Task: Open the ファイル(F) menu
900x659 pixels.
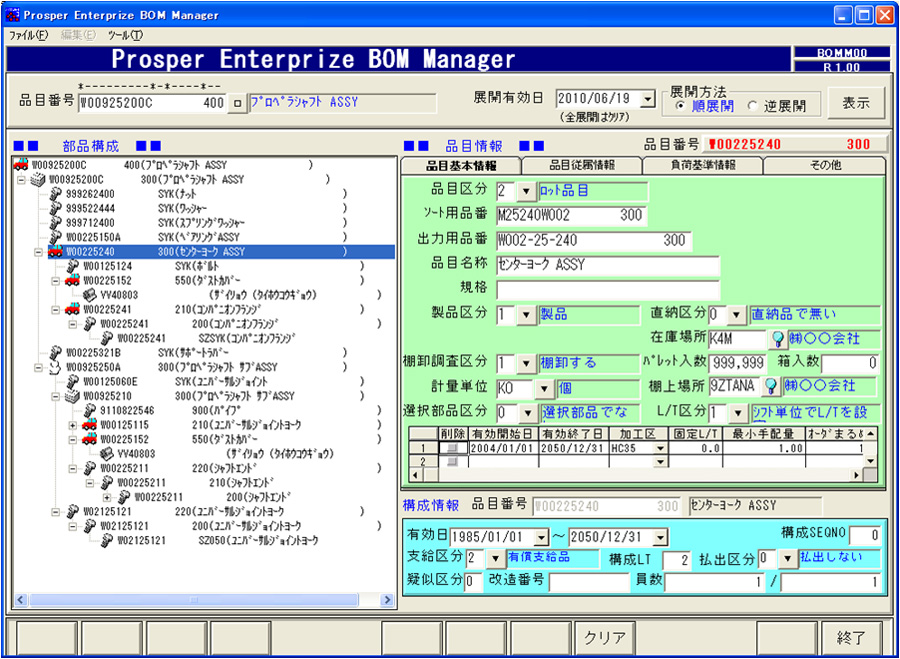Action: point(29,36)
